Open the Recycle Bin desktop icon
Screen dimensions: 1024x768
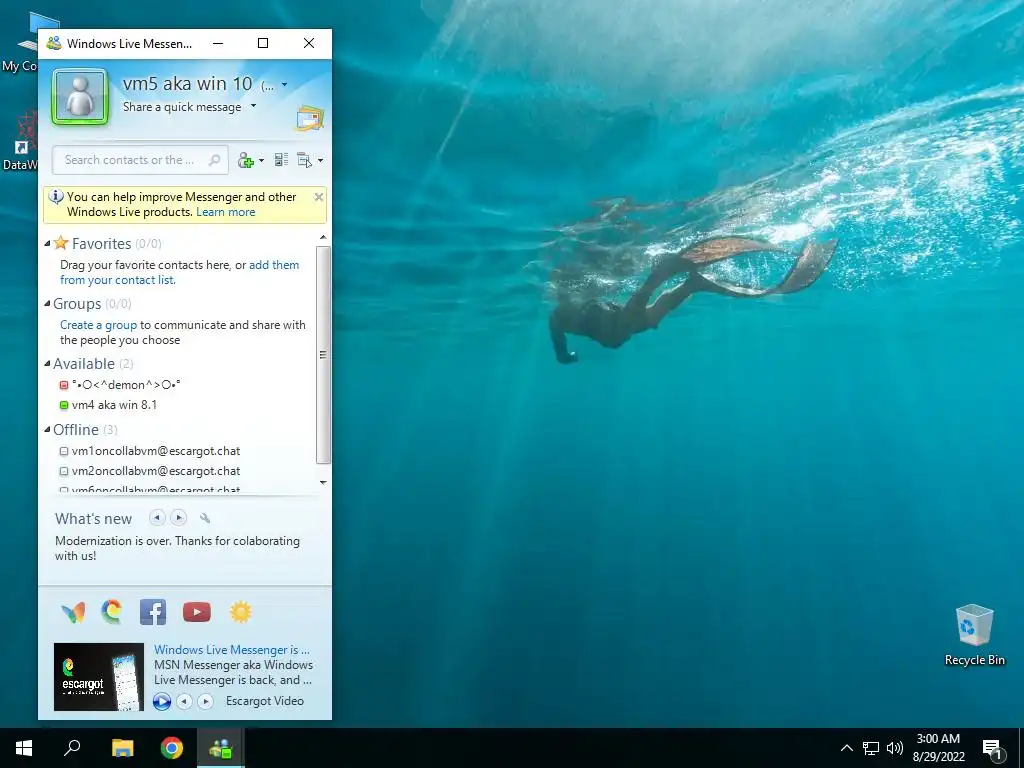[974, 635]
